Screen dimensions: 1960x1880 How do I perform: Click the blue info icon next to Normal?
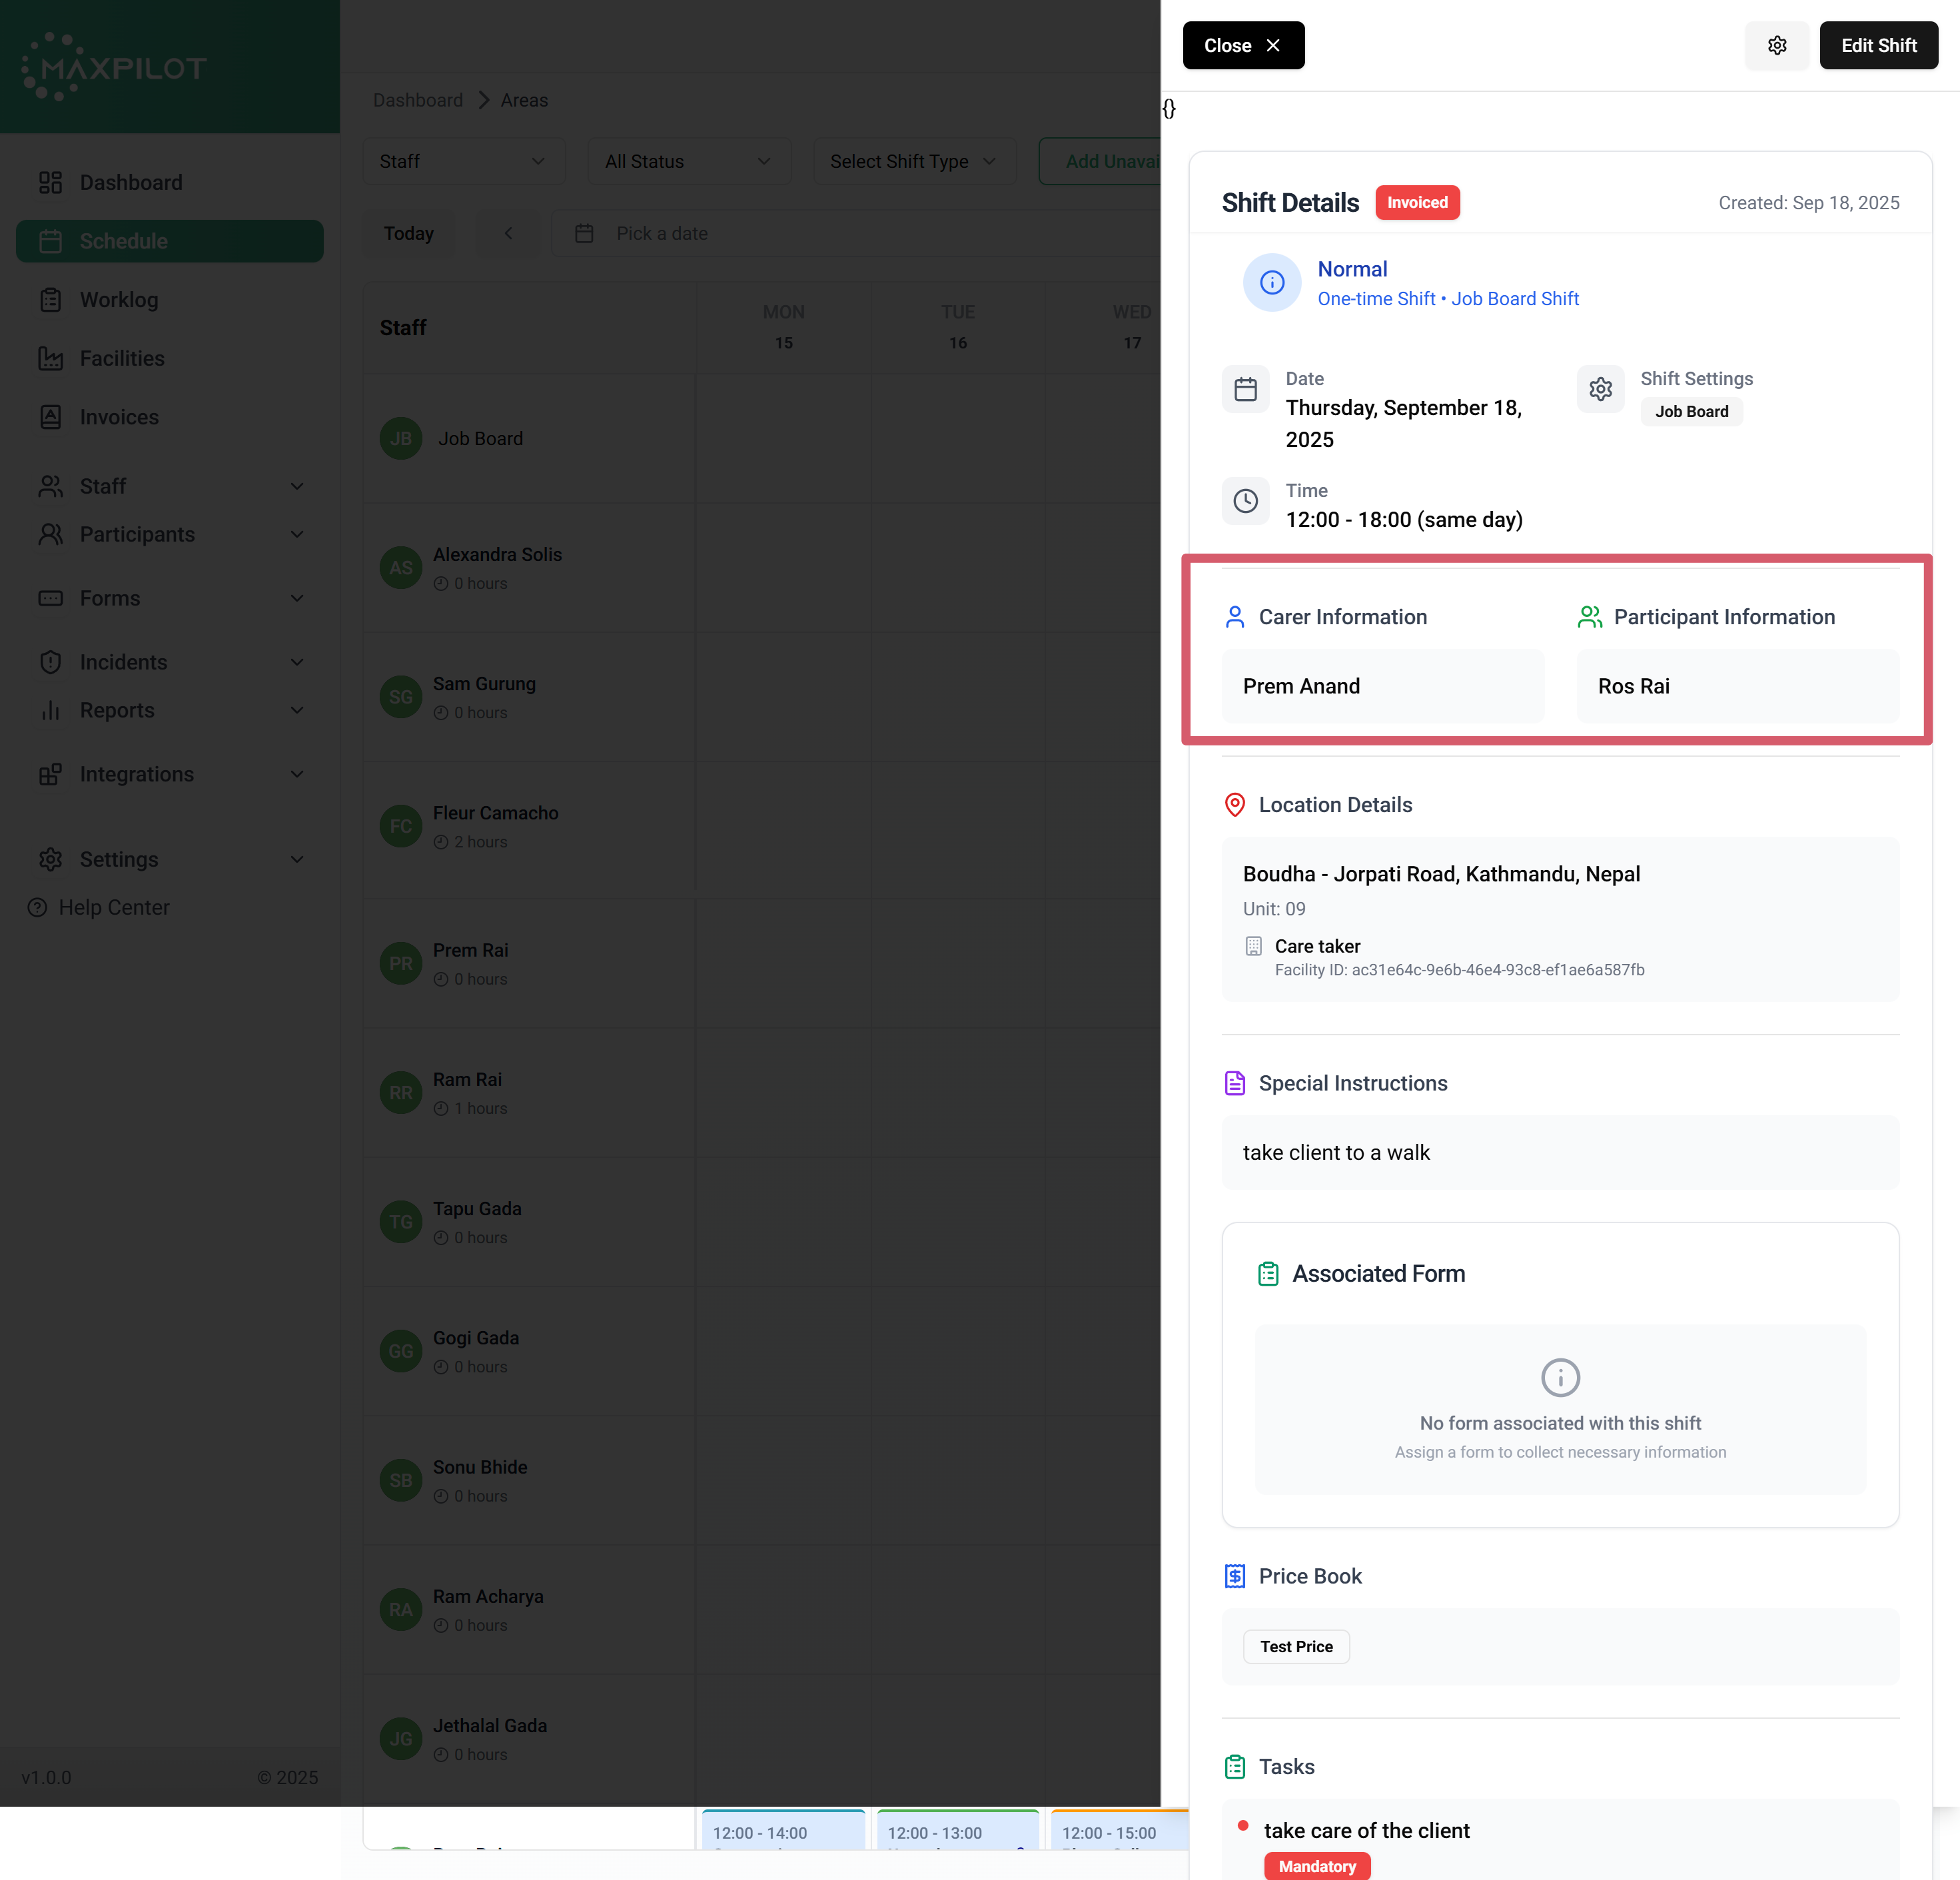point(1271,283)
